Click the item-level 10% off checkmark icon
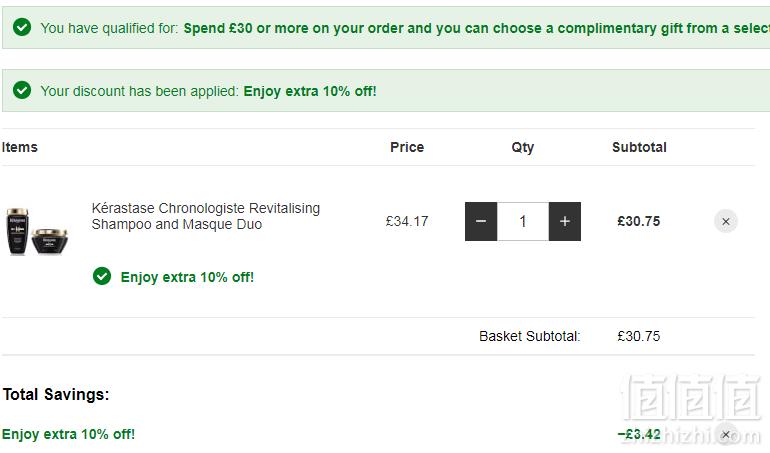Screen dimensions: 770x453 (102, 276)
